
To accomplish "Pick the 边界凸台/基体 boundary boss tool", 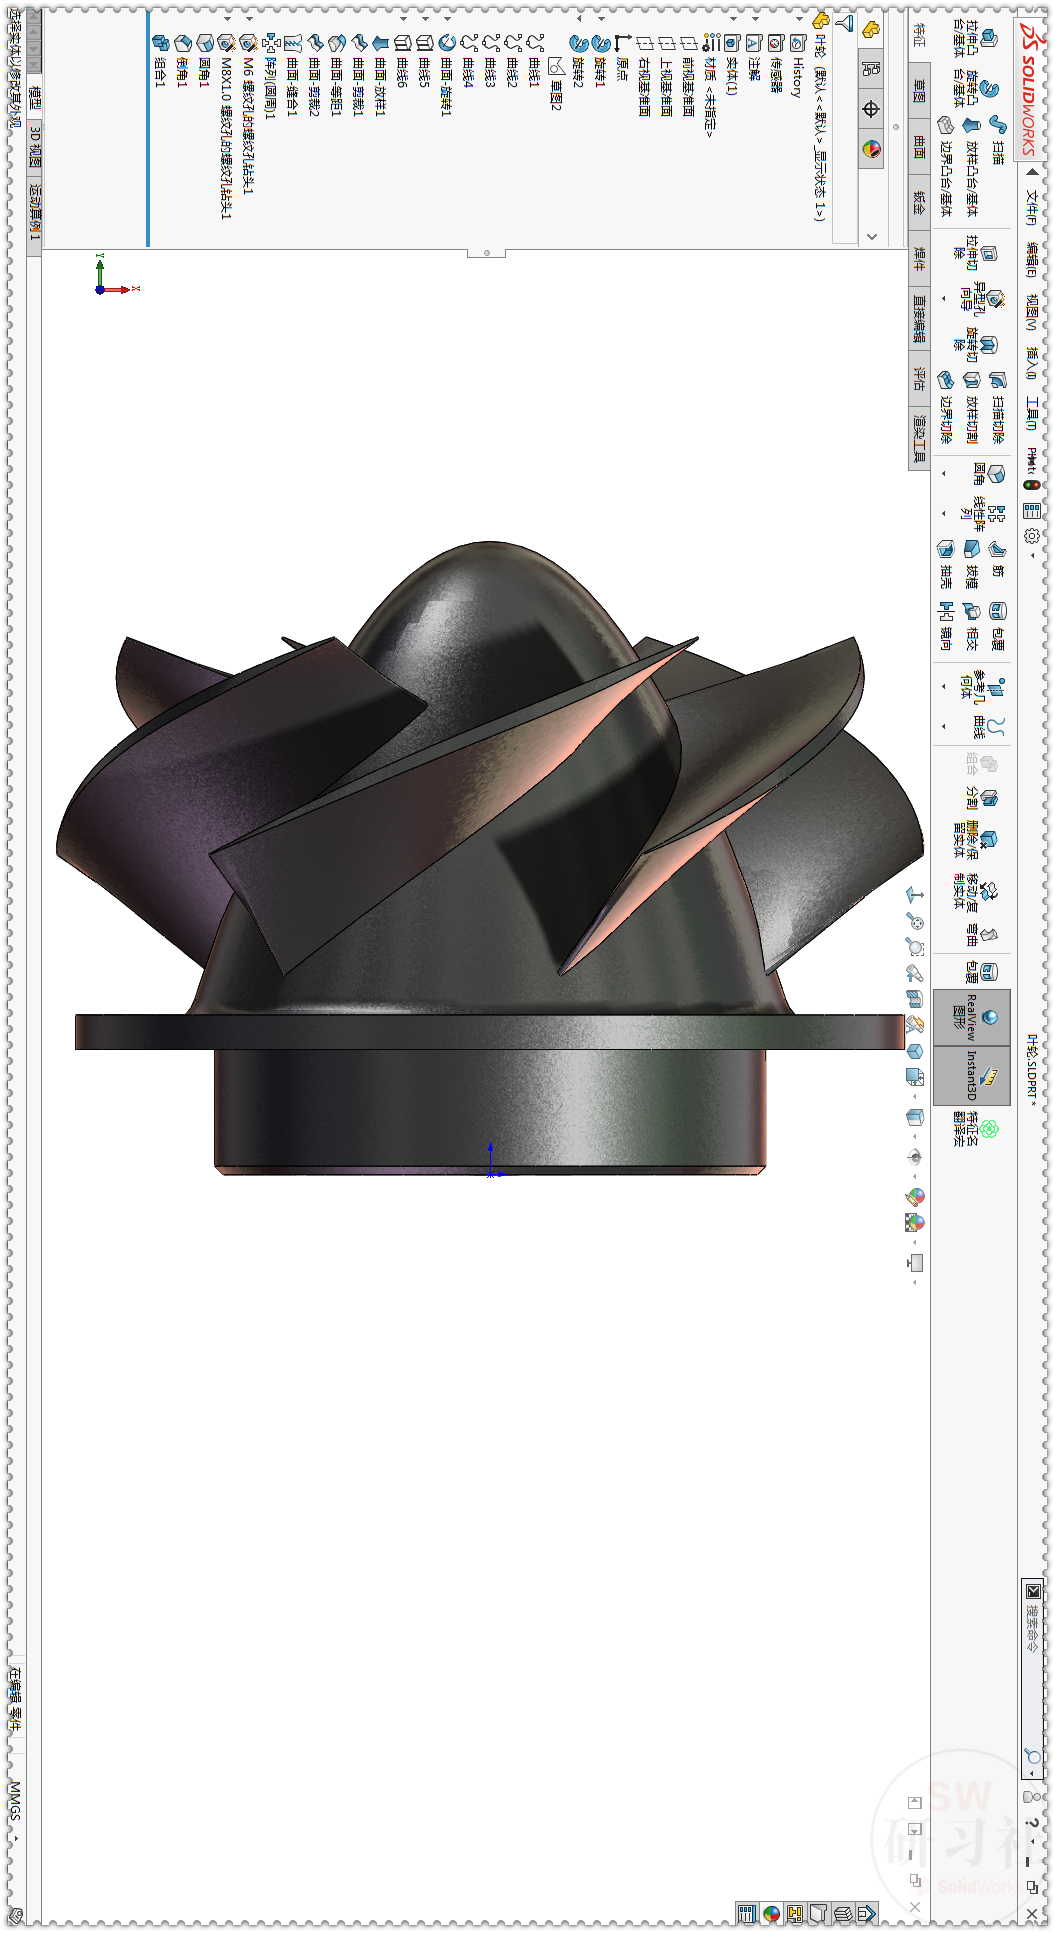I will [945, 168].
